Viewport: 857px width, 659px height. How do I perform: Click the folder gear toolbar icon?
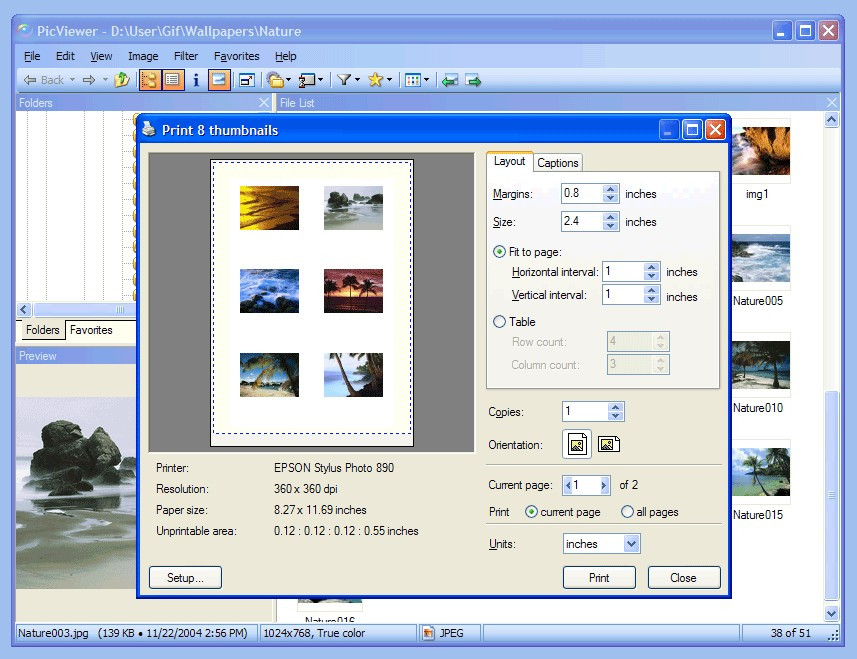[x=276, y=80]
